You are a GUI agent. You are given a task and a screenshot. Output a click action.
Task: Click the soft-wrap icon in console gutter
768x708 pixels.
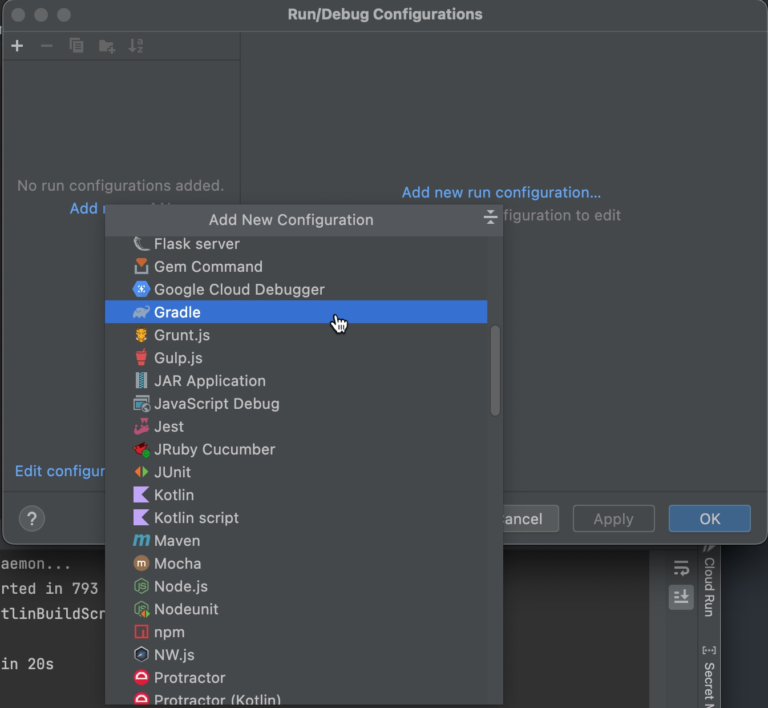point(681,568)
